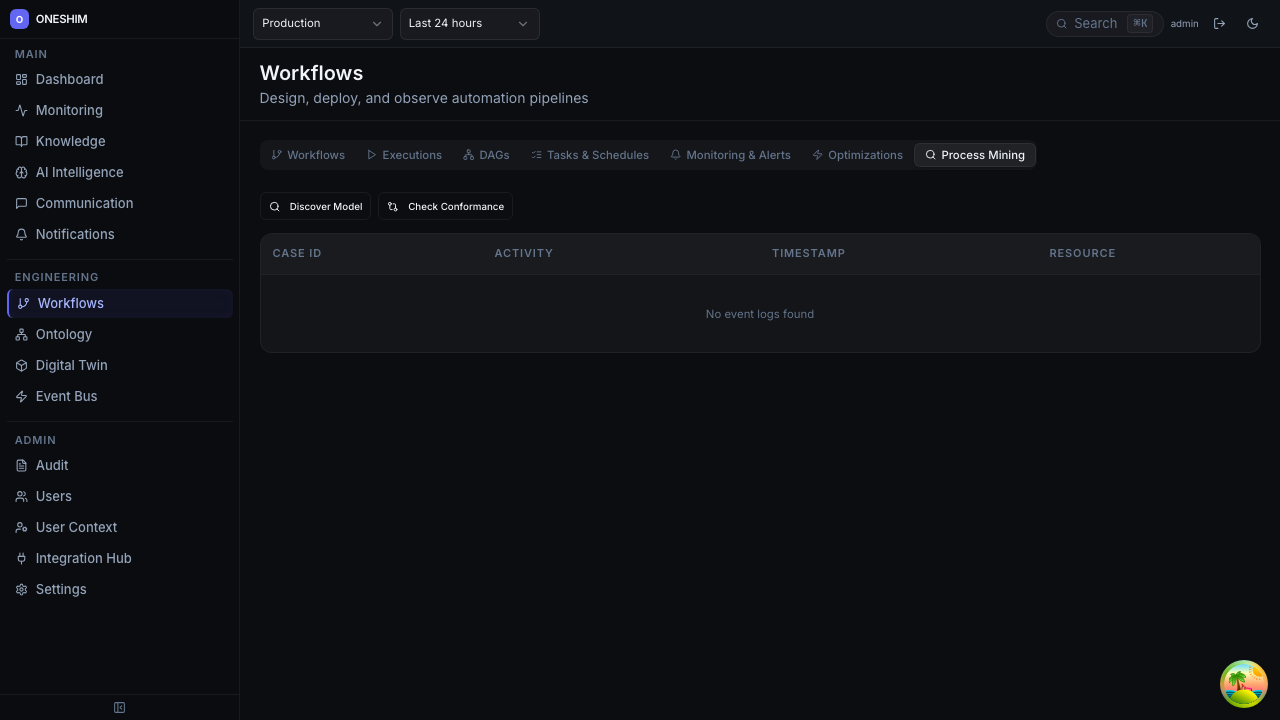Click the sign out icon near admin

1220,23
